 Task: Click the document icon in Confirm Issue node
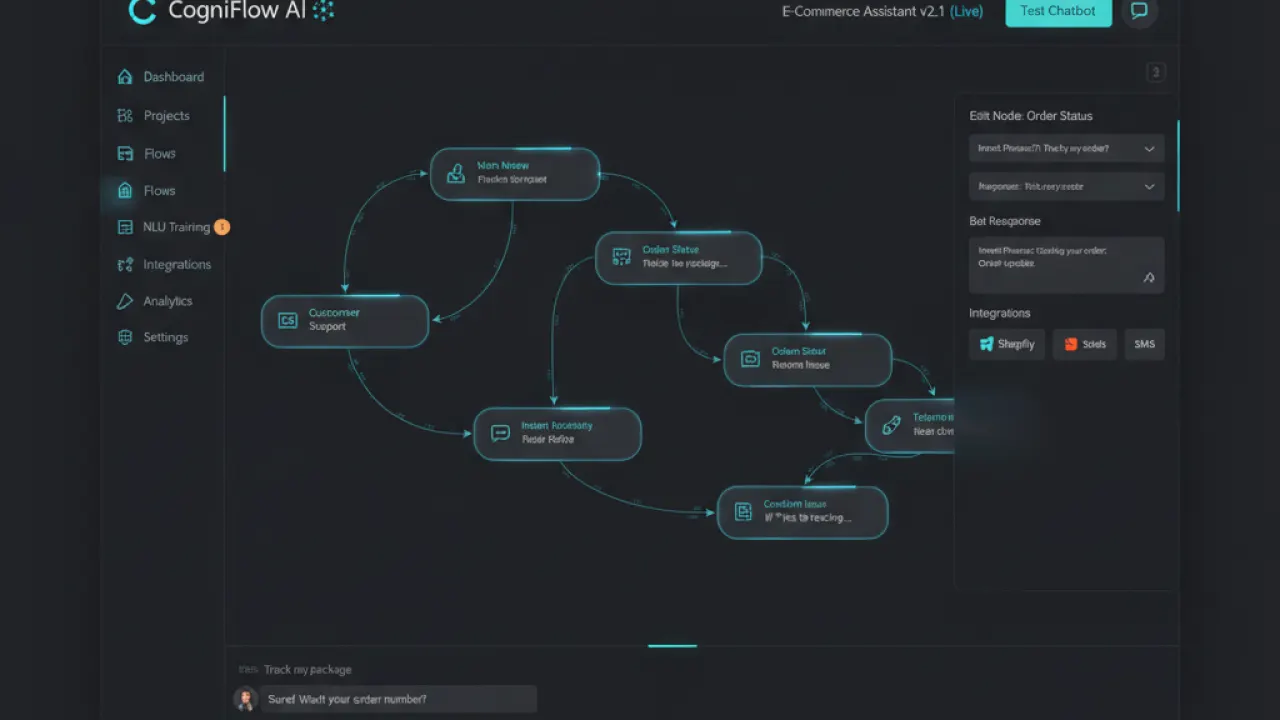point(743,512)
